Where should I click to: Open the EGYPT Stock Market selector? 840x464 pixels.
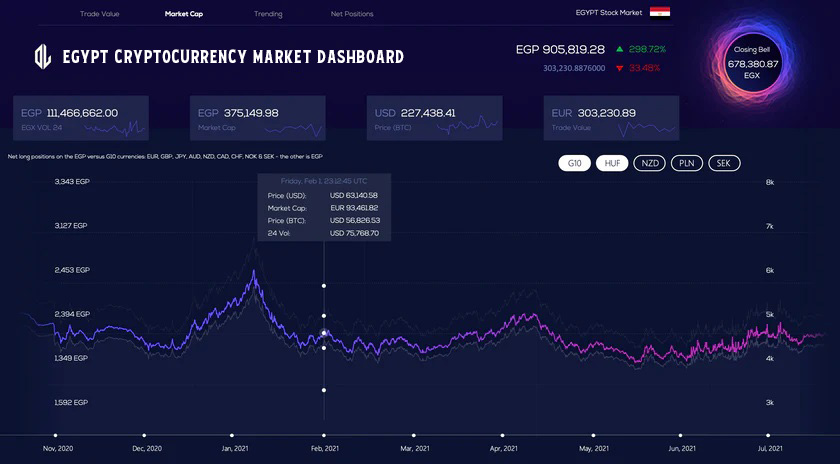coord(609,12)
